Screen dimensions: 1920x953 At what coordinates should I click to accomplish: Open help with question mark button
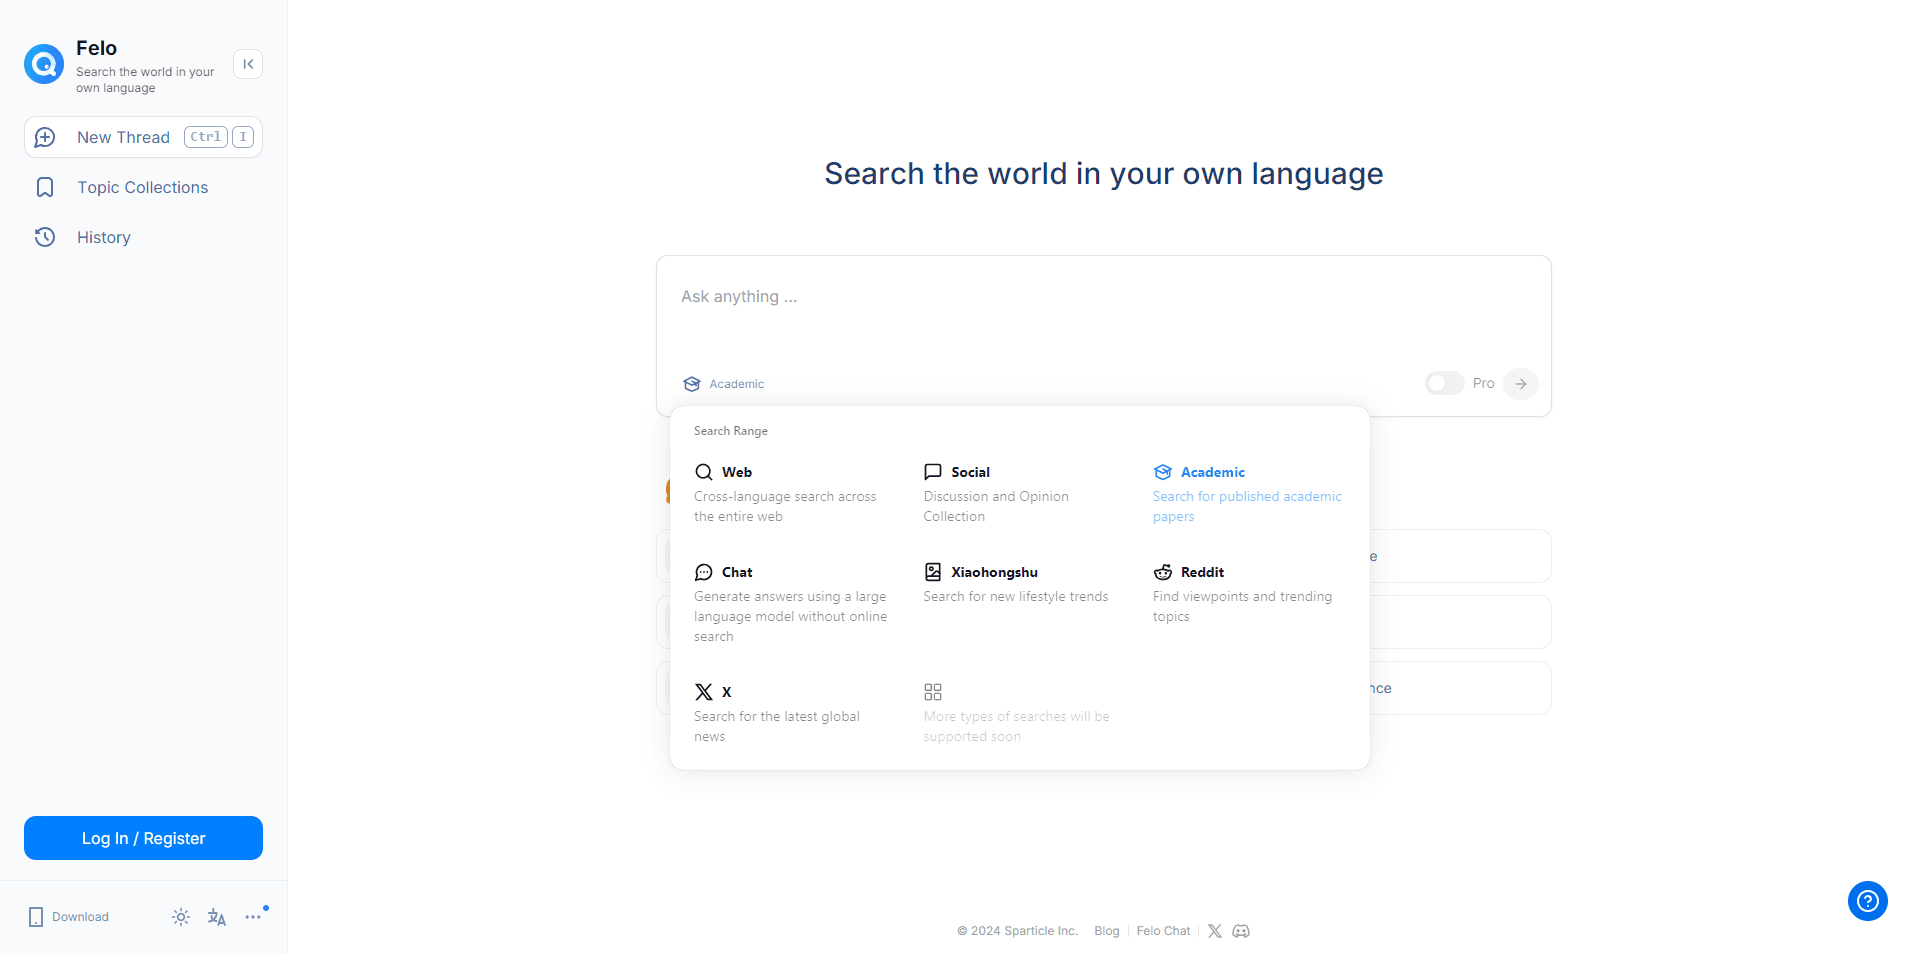pos(1868,901)
